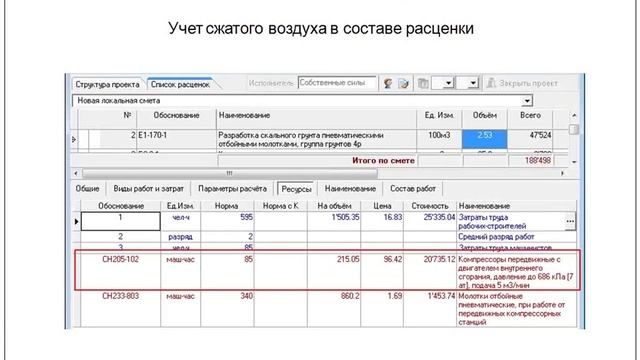The width and height of the screenshot is (640, 360).
Task: Click the upper table scroll up arrow
Action: click(x=574, y=116)
